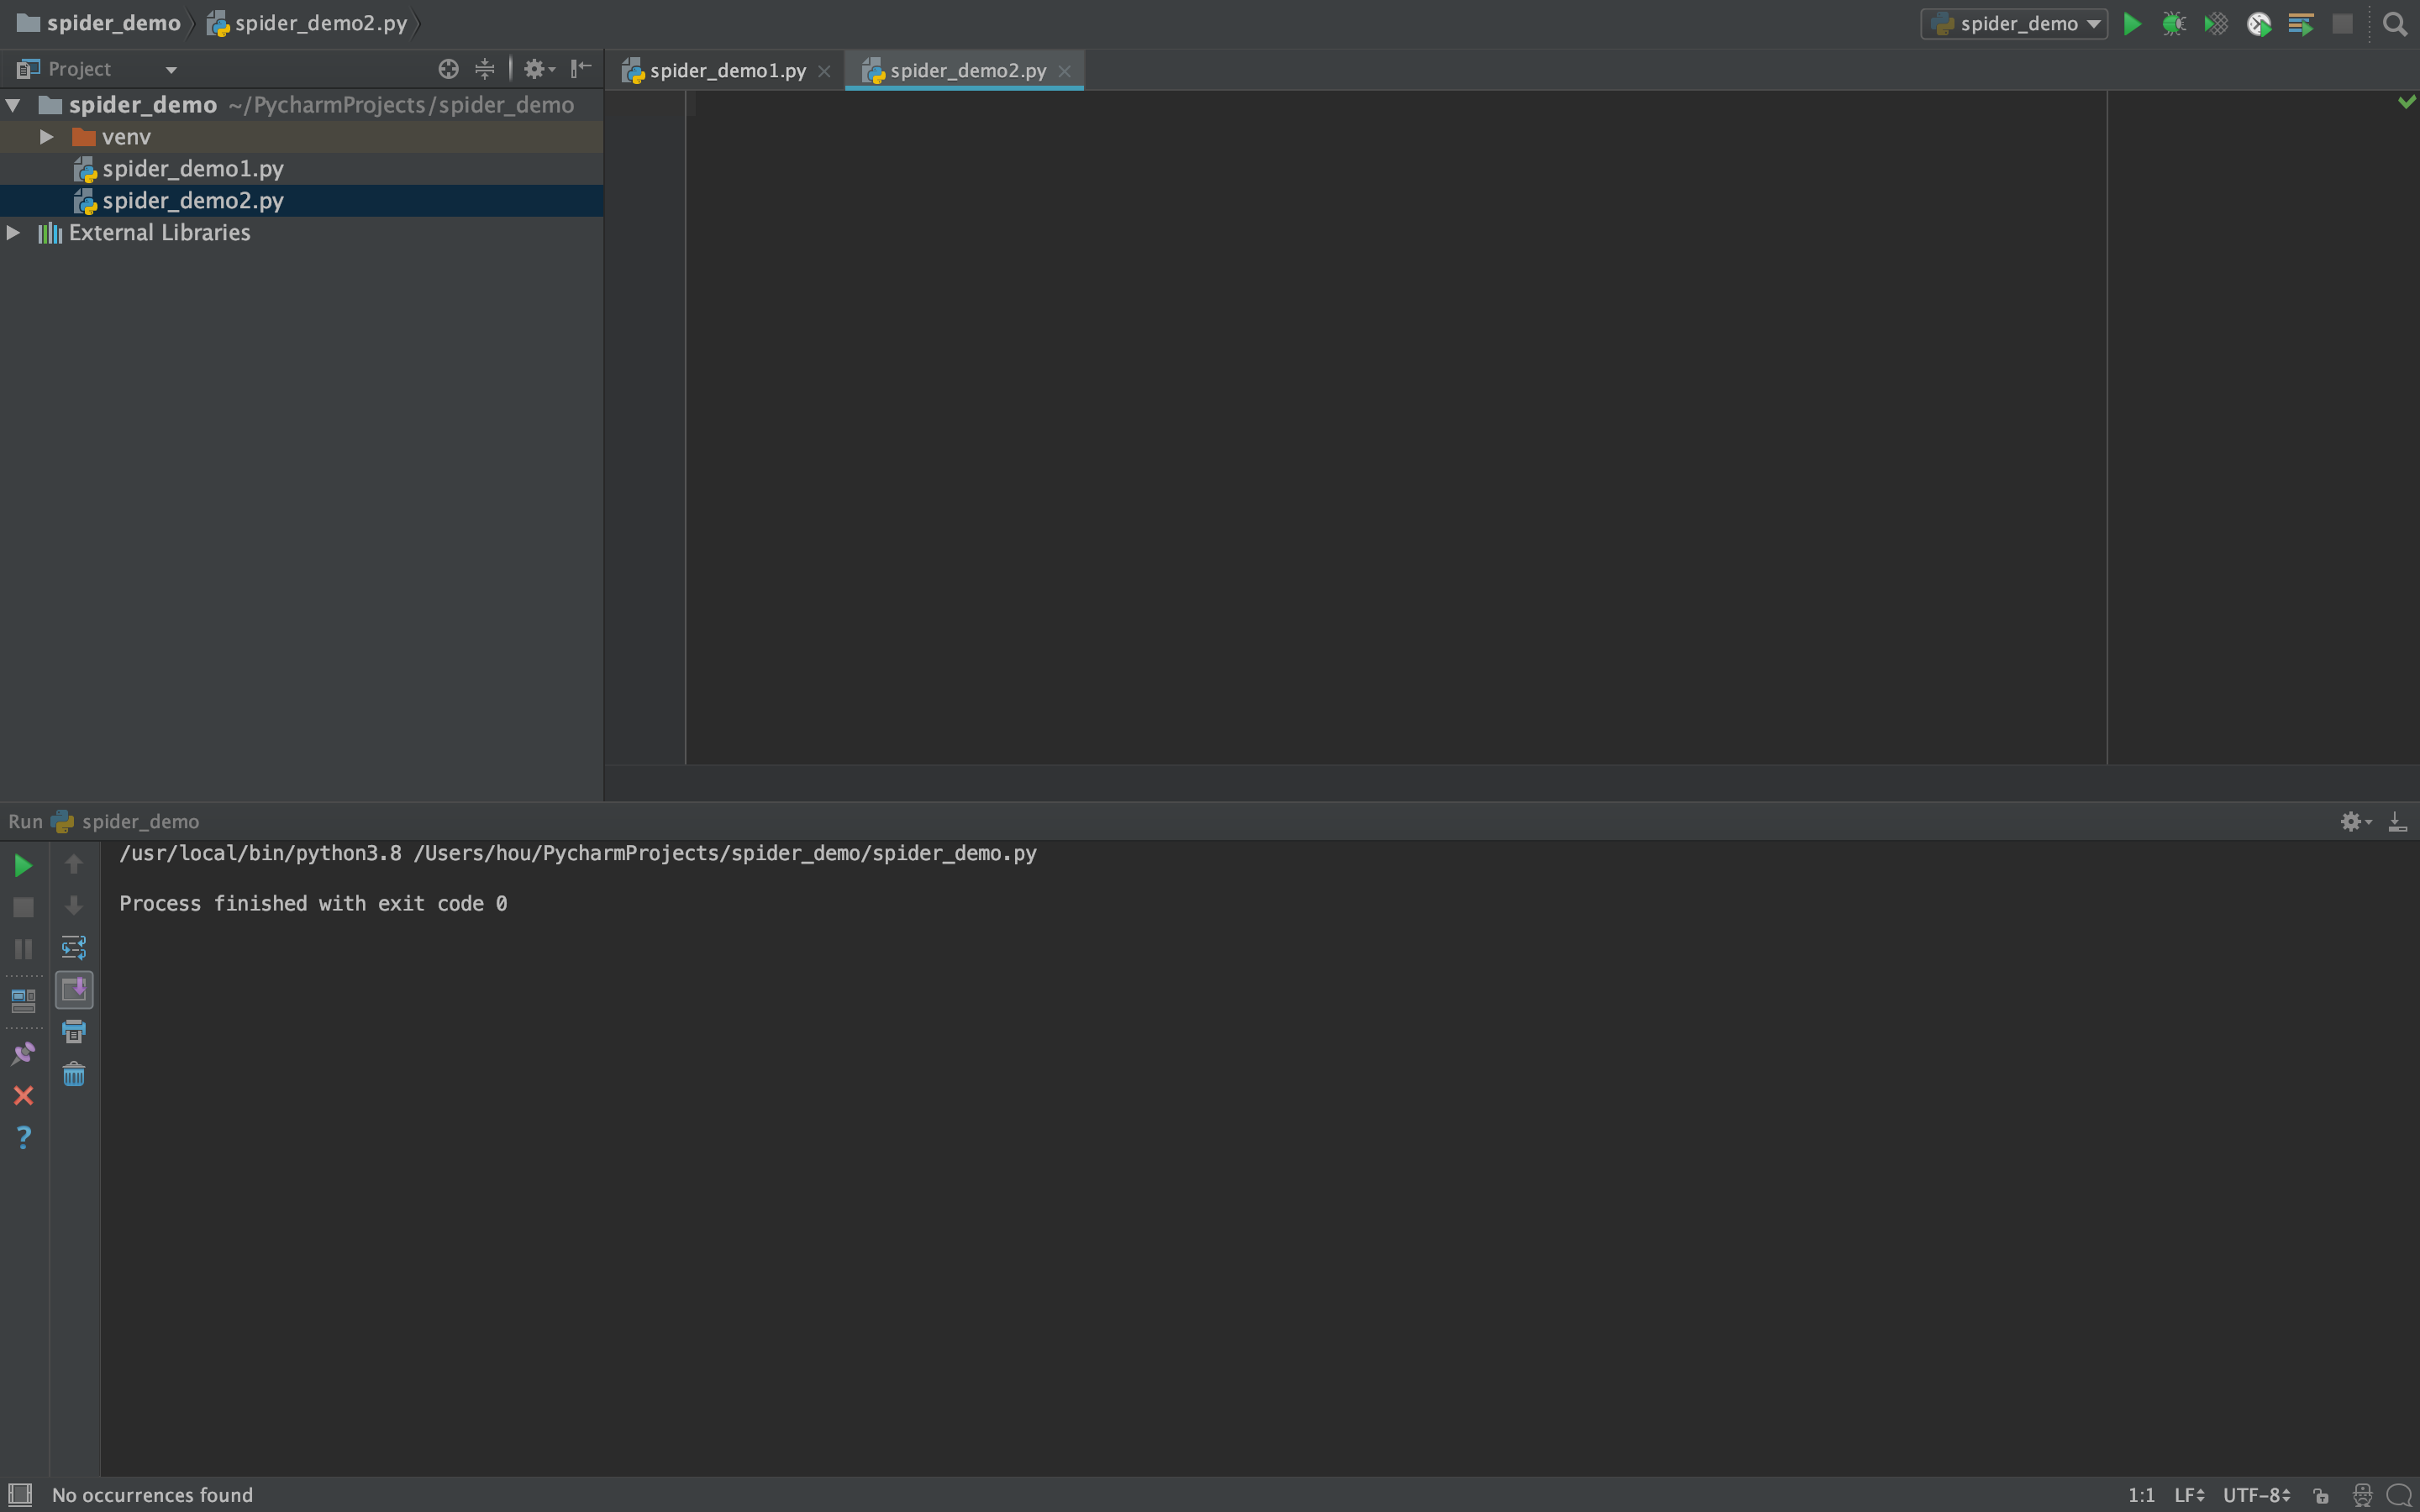Select spider_demo1.py in project tree

click(192, 169)
